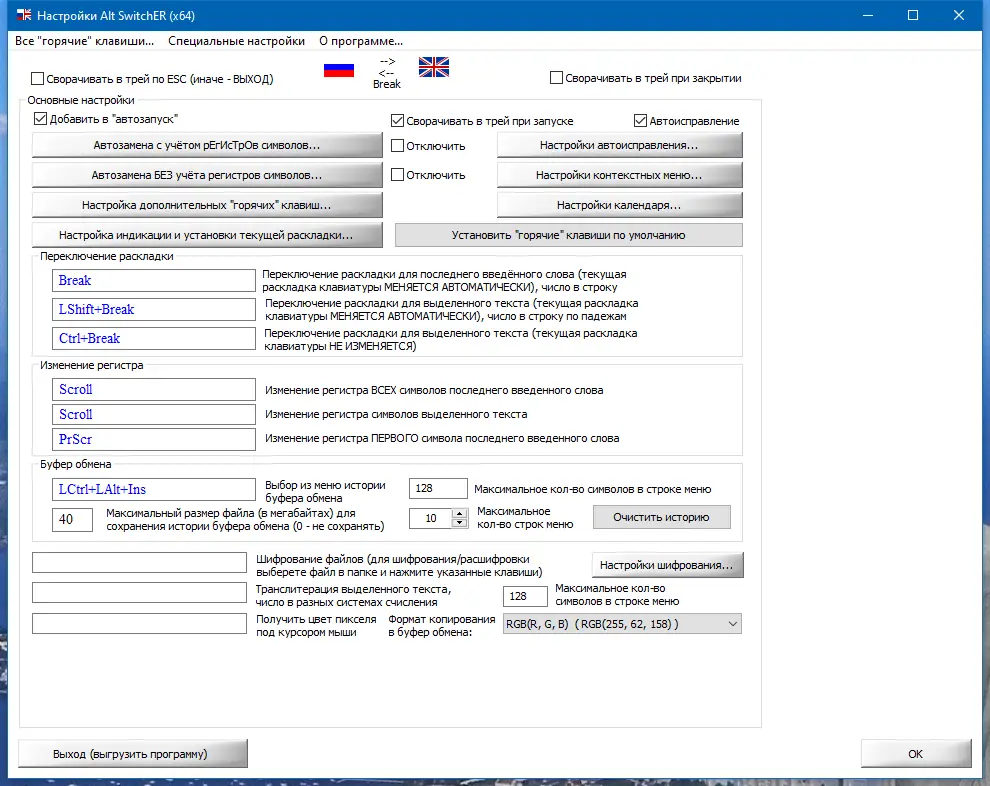Check Отключить next to case-sensitive autoreplace
The height and width of the screenshot is (786, 990).
point(397,146)
